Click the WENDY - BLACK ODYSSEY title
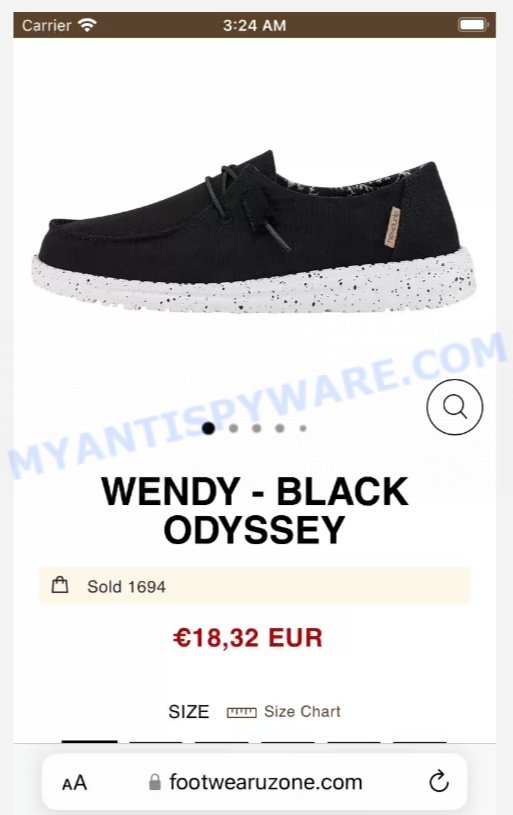Viewport: 513px width, 815px height. [x=254, y=510]
